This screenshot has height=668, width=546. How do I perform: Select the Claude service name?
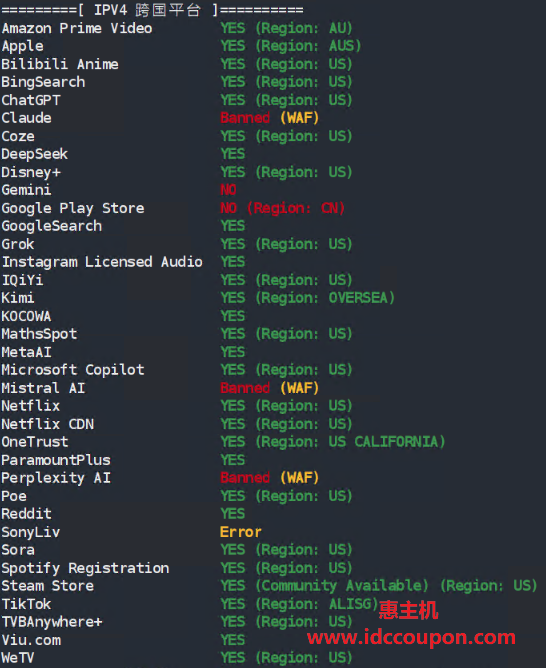pos(26,118)
